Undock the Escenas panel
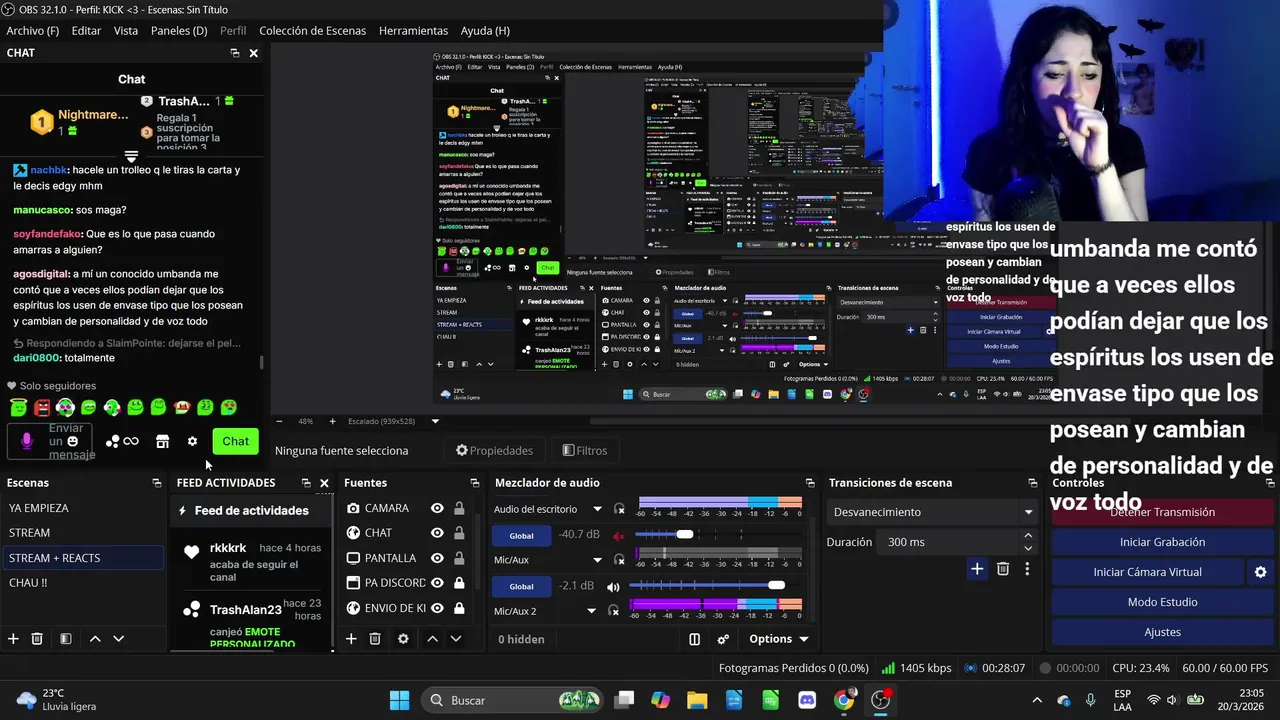Image resolution: width=1280 pixels, height=720 pixels. coord(156,483)
